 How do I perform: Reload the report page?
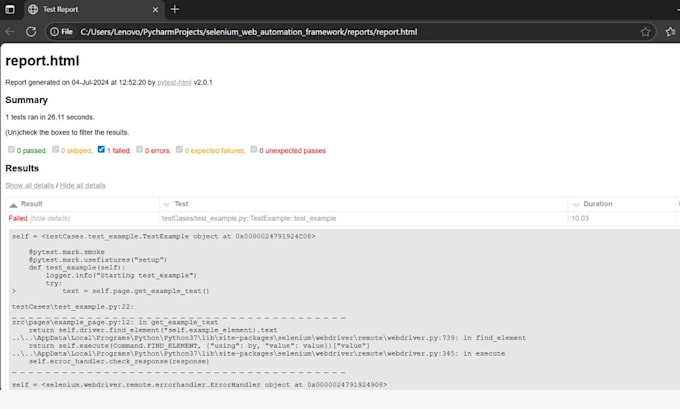[x=31, y=32]
